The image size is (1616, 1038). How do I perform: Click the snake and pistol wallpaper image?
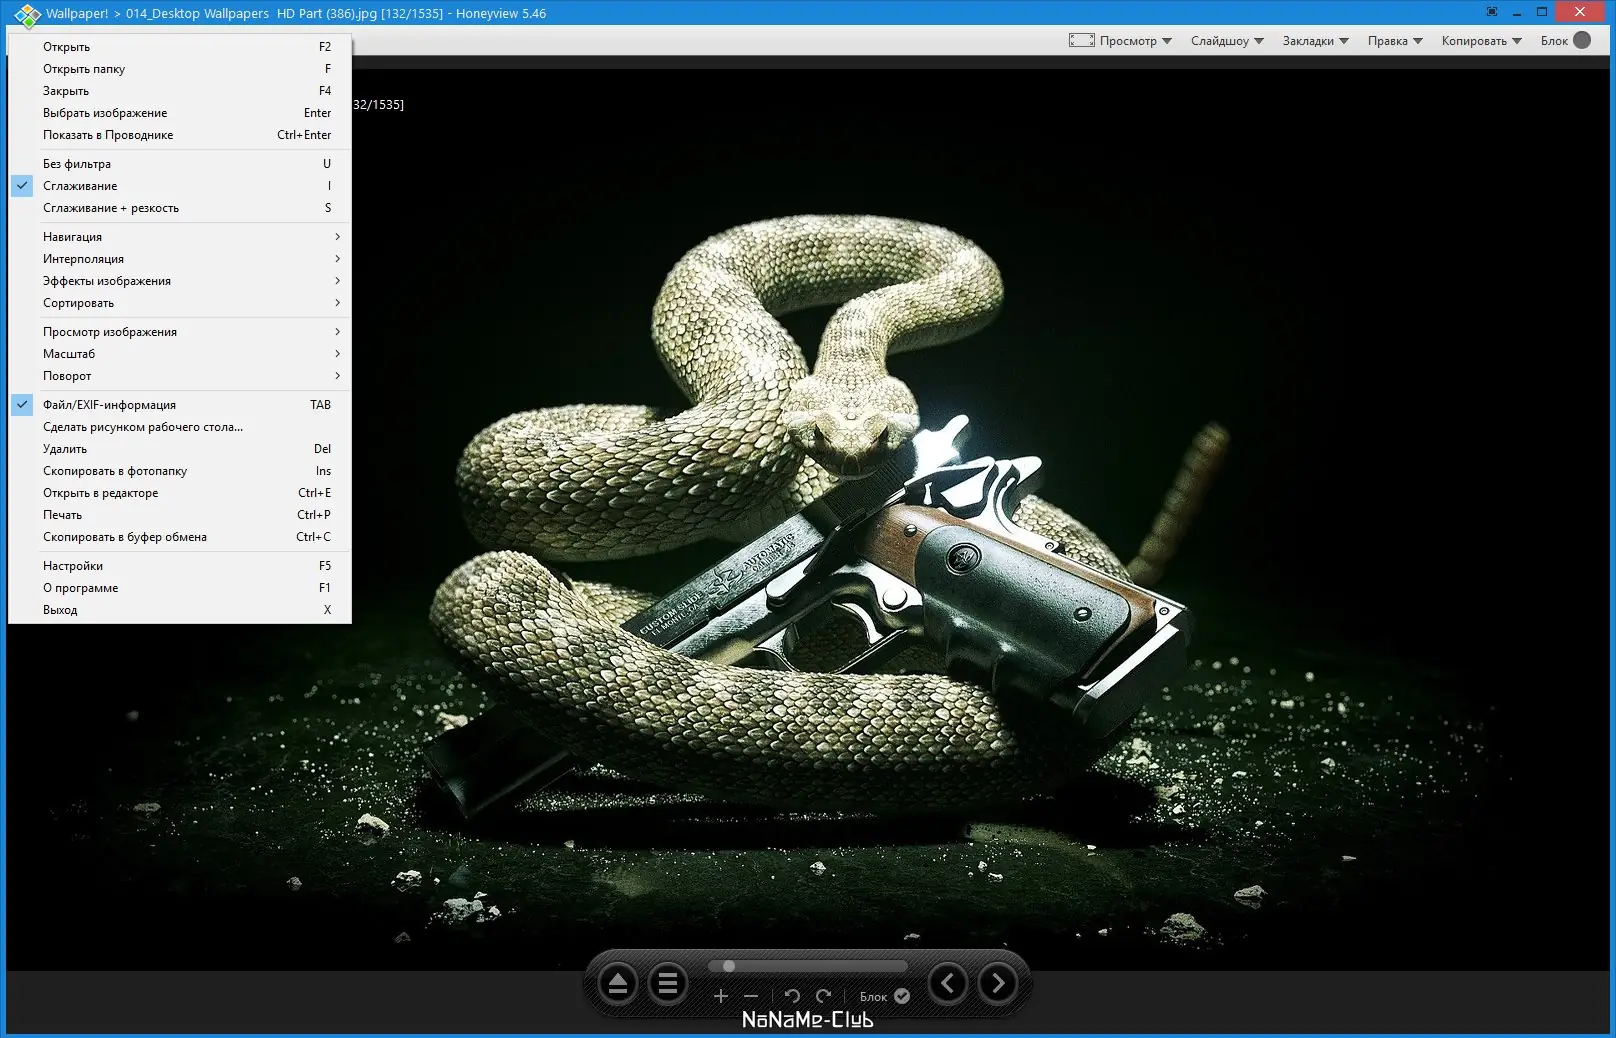(808, 520)
